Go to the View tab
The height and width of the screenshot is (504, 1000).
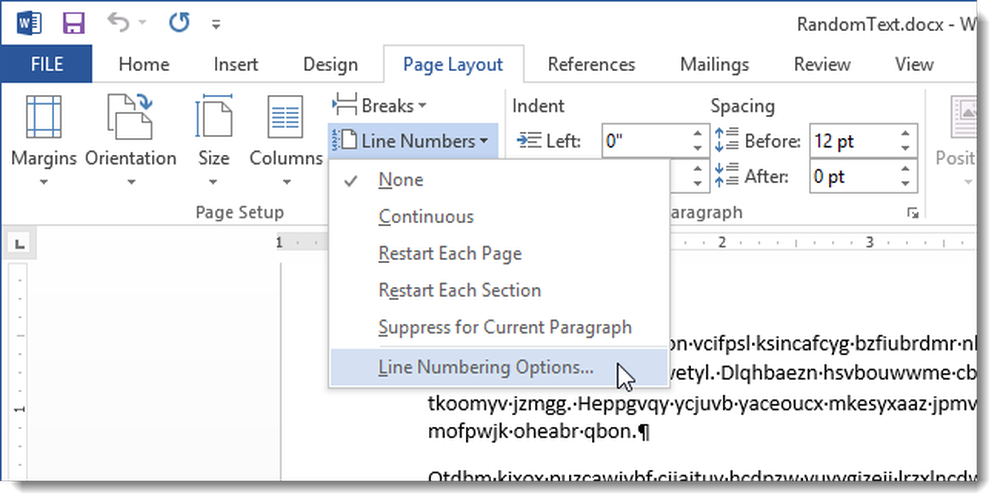coord(914,64)
